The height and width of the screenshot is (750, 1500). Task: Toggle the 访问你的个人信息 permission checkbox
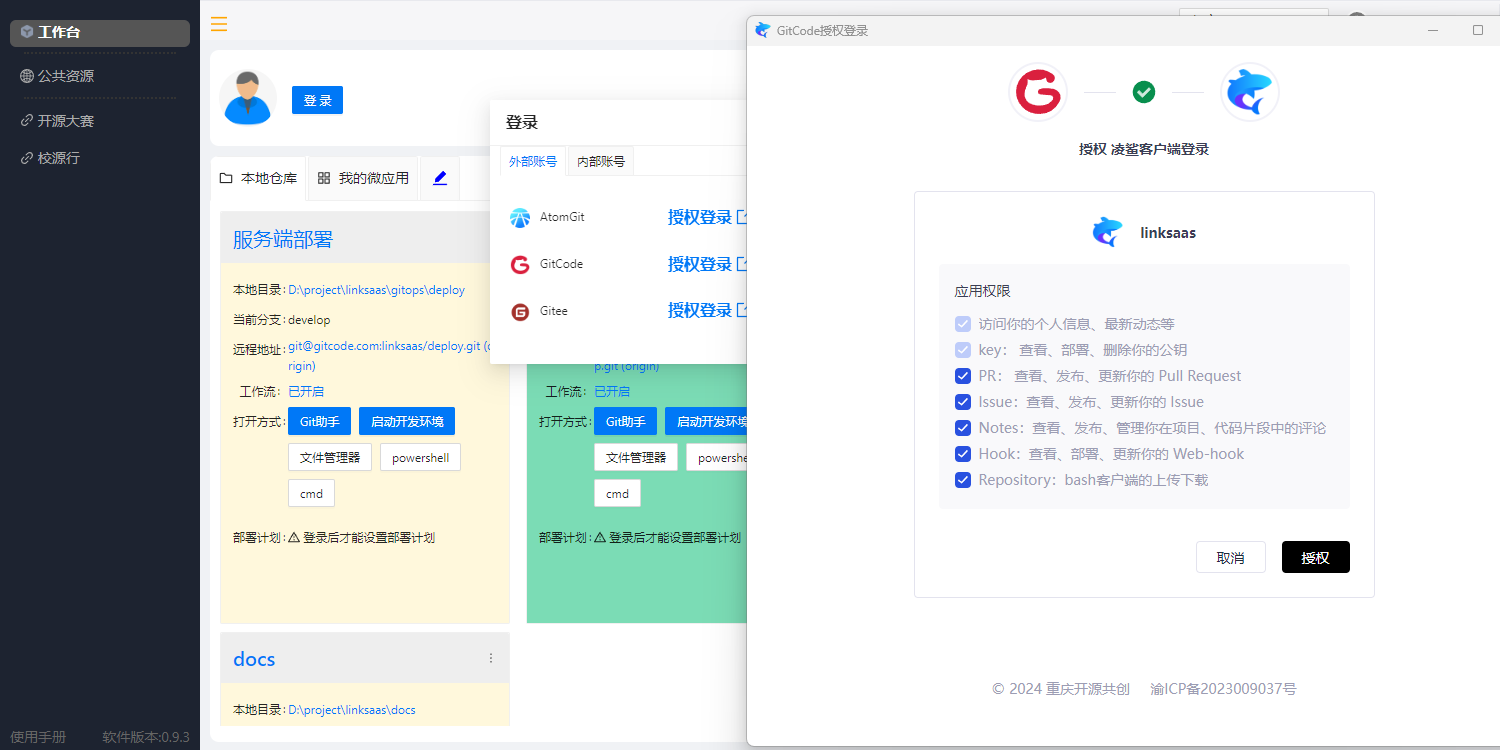coord(963,324)
